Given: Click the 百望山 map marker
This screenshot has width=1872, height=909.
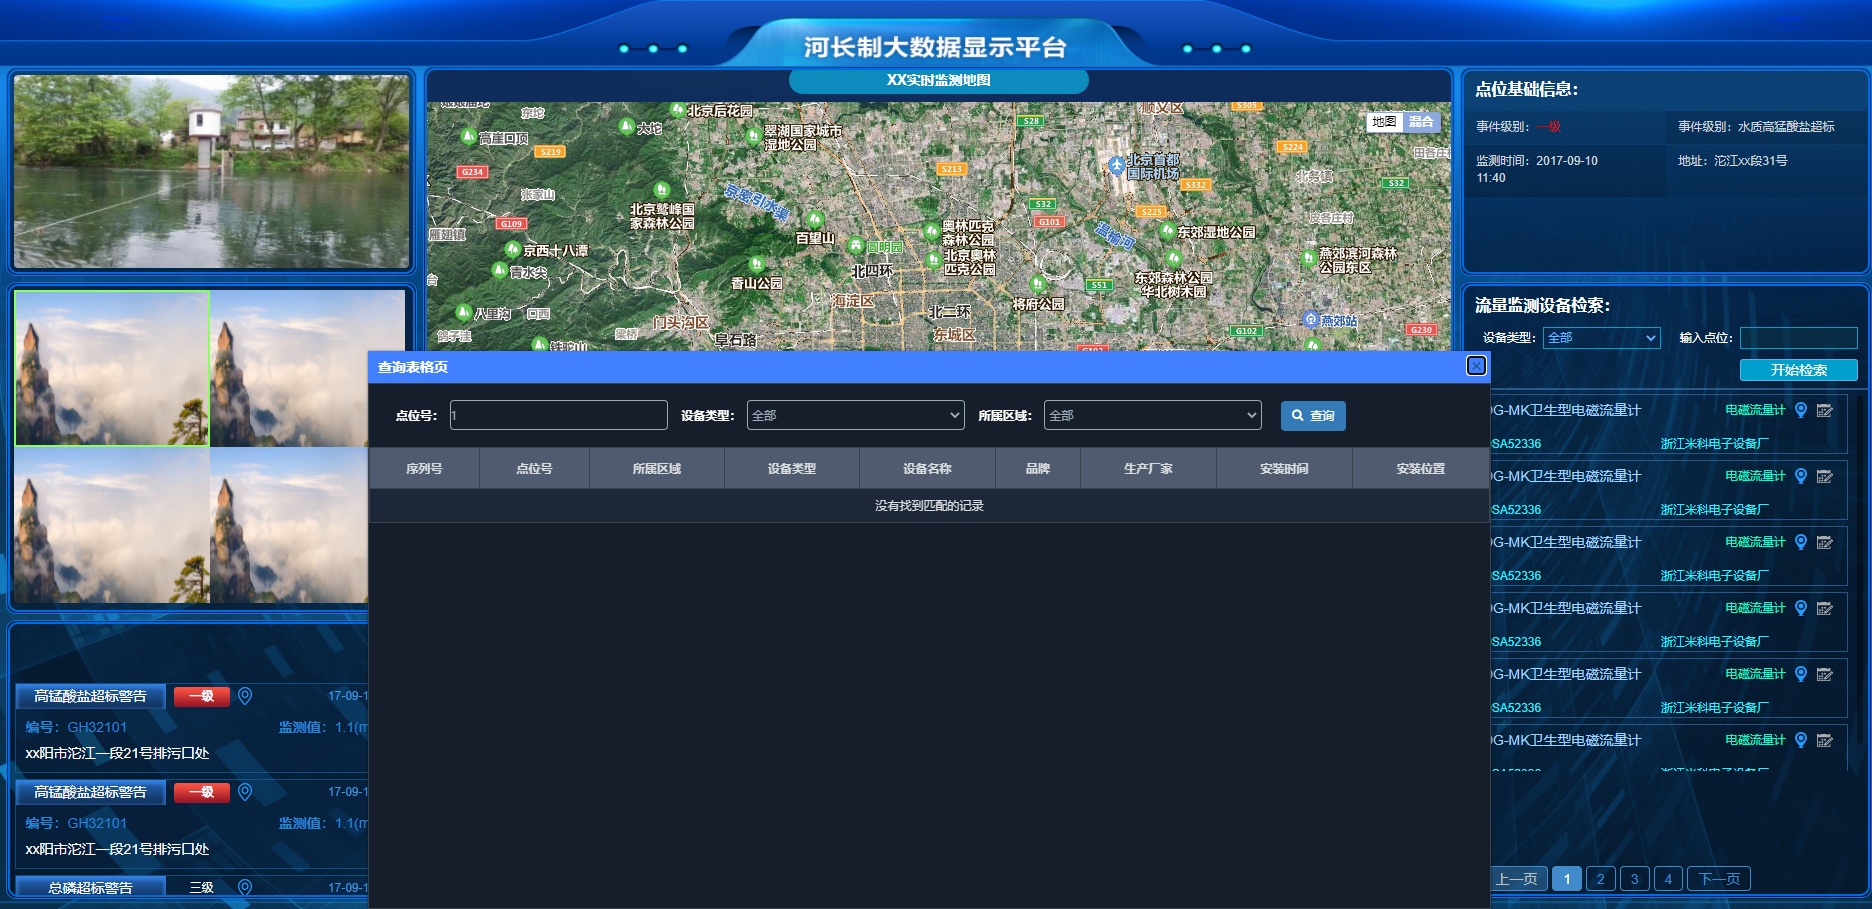Looking at the screenshot, I should pos(815,219).
